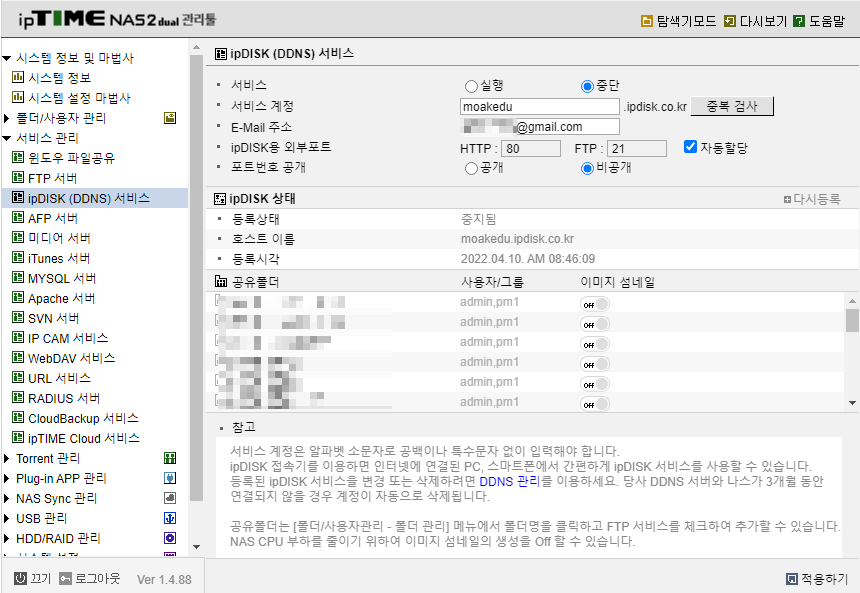Expand Torrent 관리 tree arrow
The width and height of the screenshot is (860, 593).
[7, 458]
